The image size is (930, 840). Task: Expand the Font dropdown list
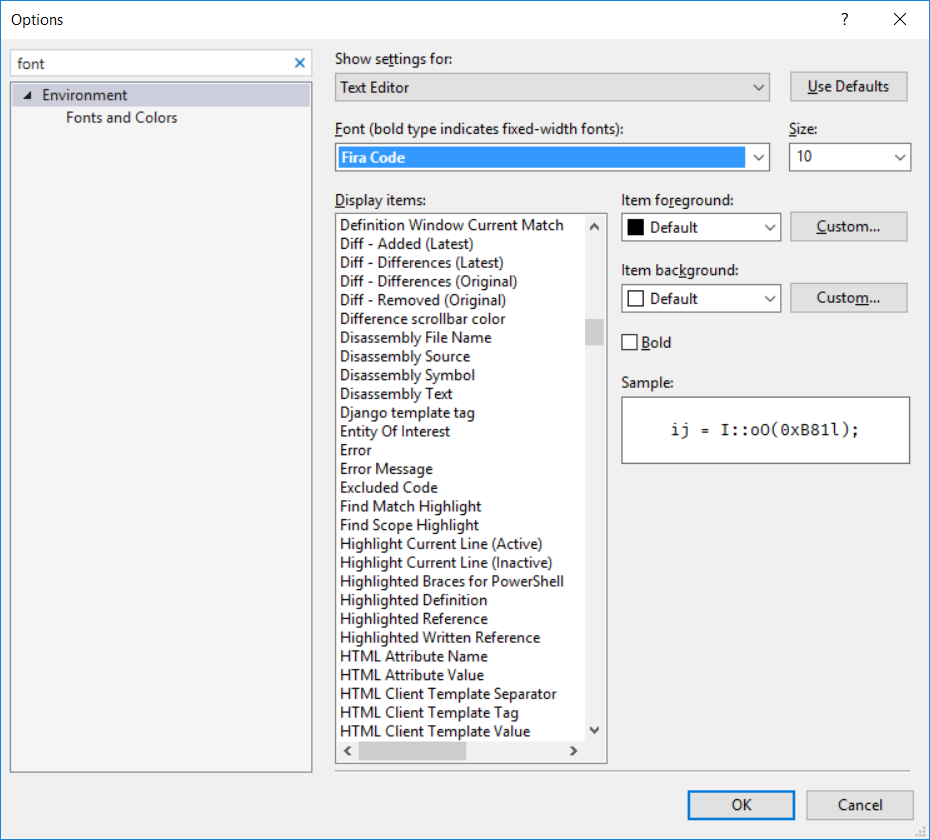[759, 157]
